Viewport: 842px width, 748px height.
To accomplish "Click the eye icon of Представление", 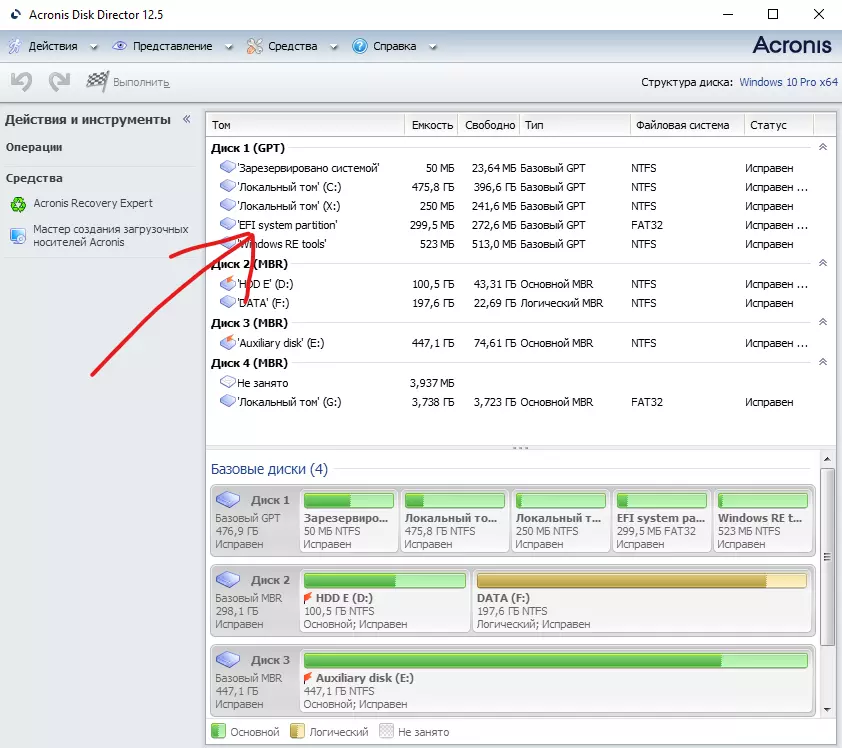I will tap(119, 46).
